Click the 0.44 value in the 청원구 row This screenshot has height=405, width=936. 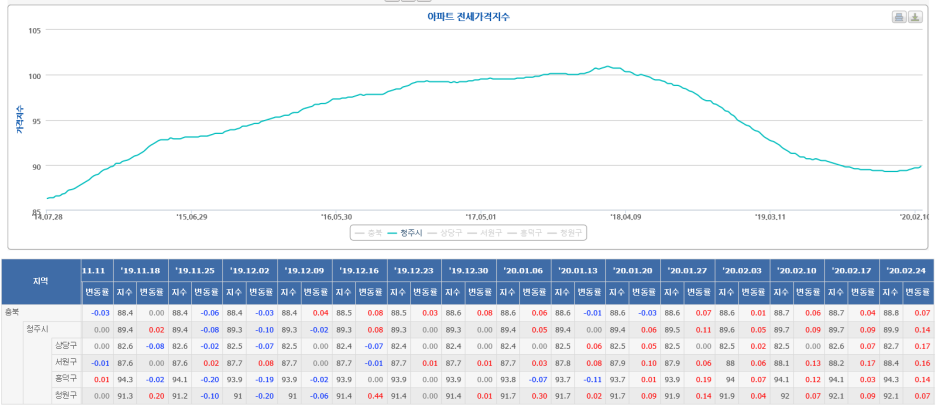click(x=375, y=395)
